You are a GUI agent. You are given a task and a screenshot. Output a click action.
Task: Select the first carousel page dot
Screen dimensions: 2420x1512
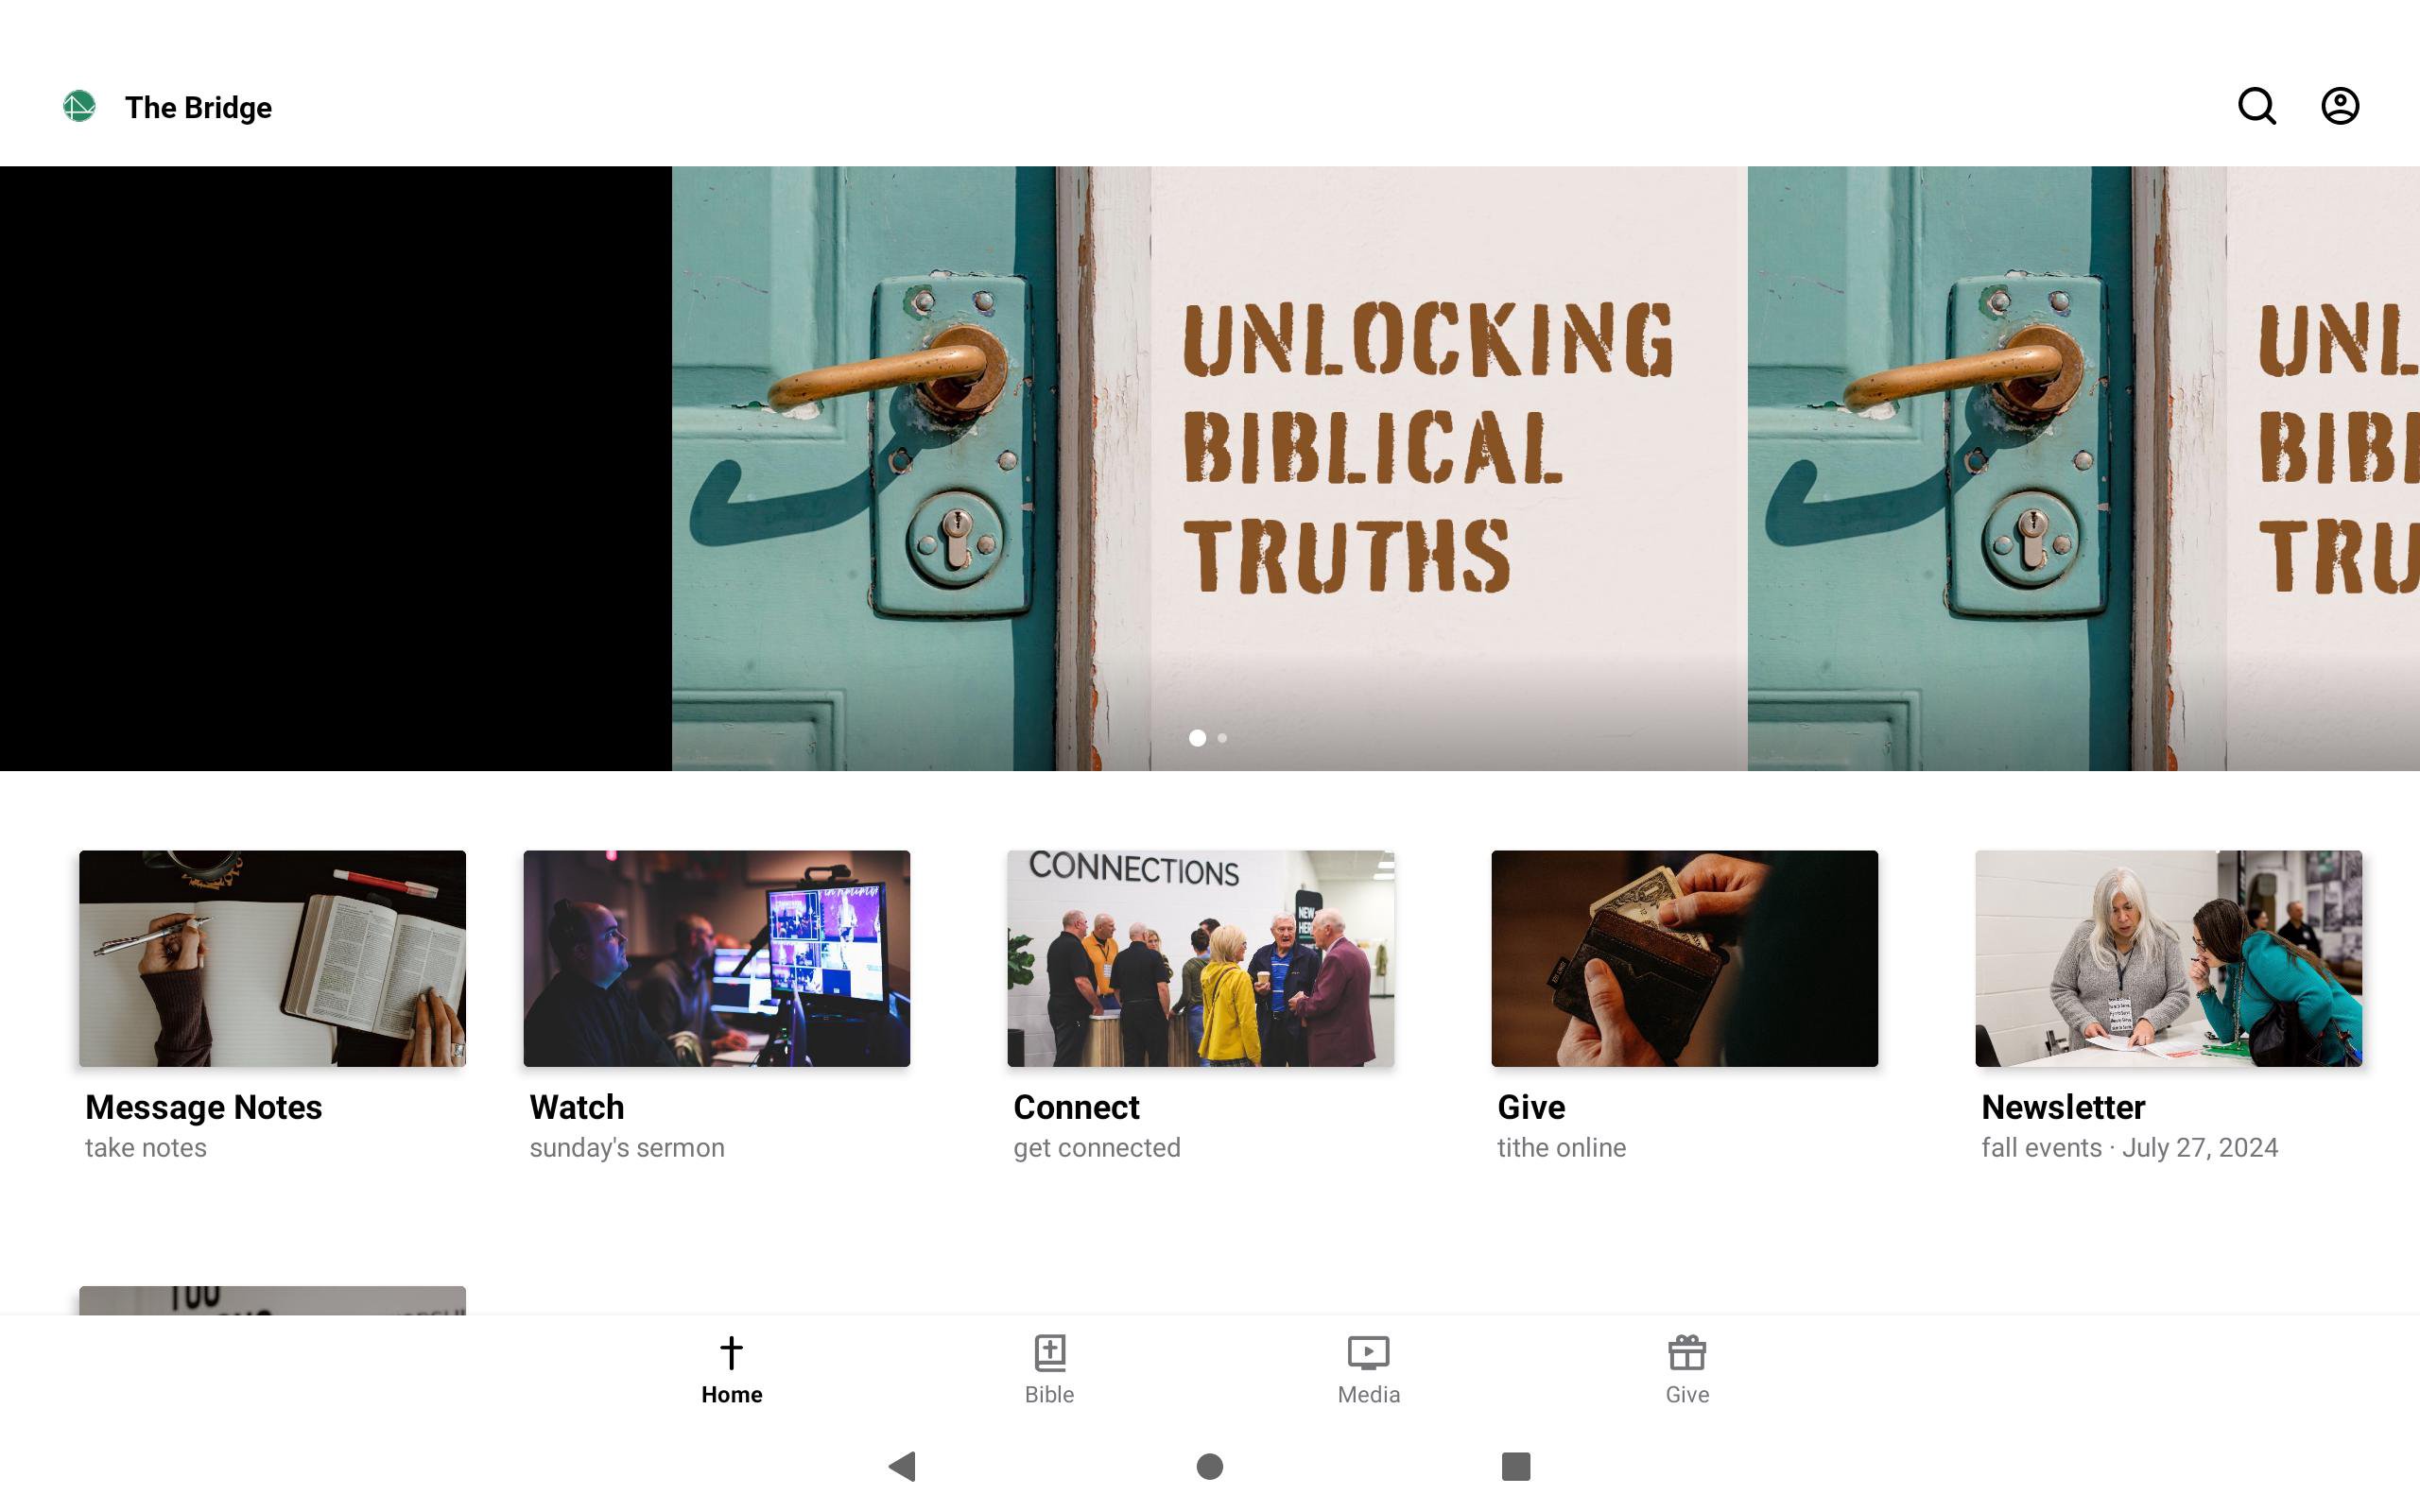(1197, 738)
